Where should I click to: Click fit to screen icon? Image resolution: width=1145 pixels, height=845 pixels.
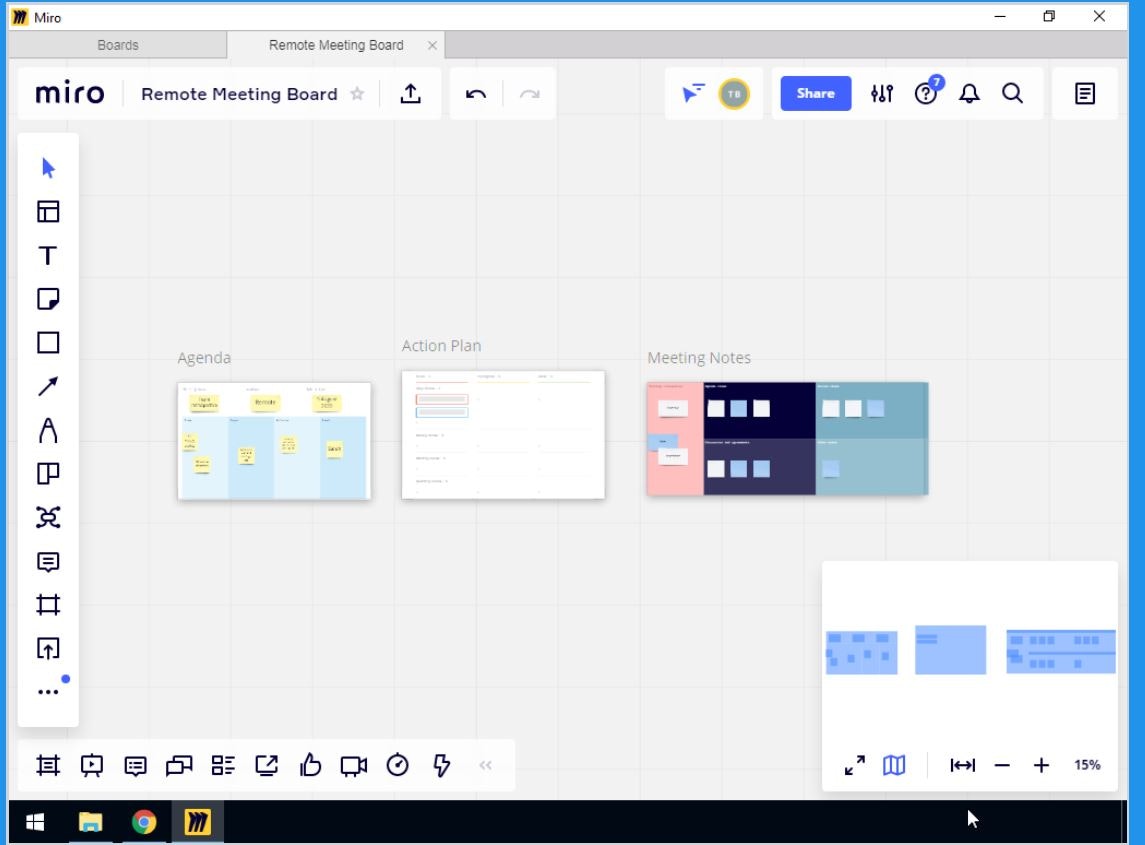click(x=962, y=765)
